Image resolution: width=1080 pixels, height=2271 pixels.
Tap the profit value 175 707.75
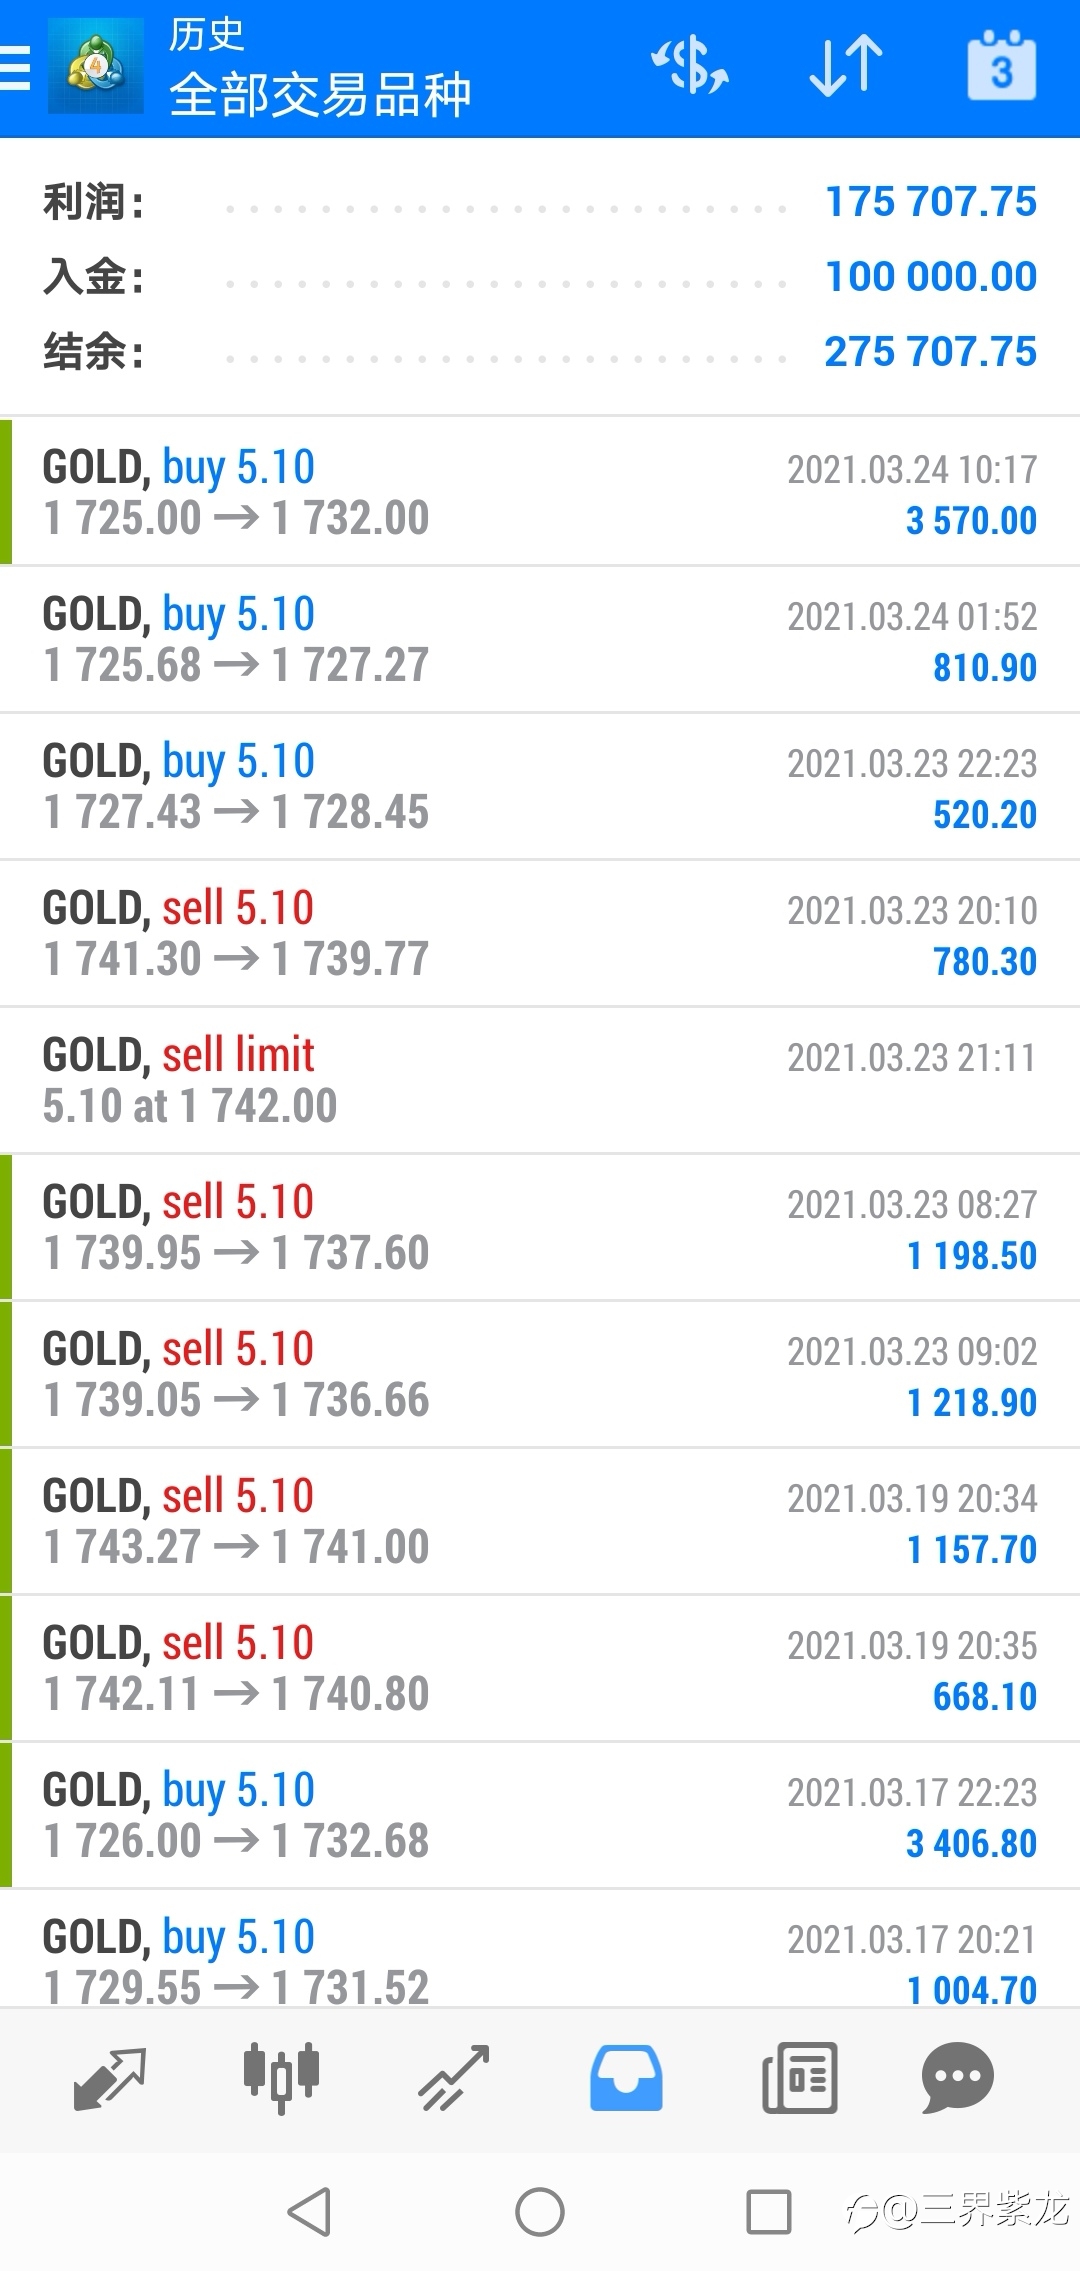pyautogui.click(x=930, y=202)
